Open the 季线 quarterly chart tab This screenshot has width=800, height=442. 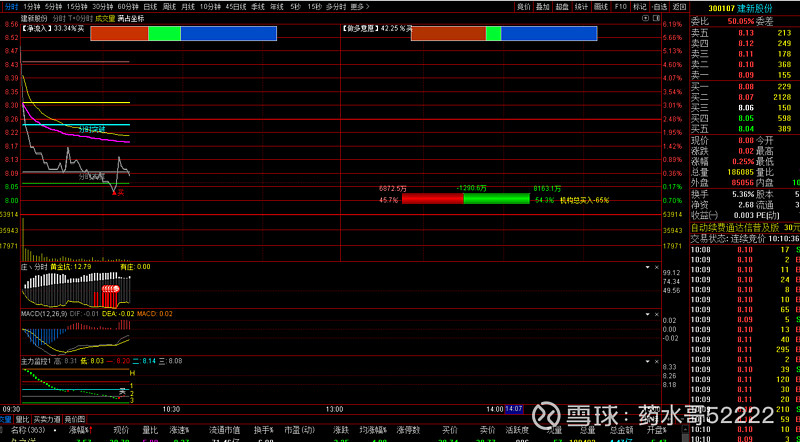coord(258,7)
